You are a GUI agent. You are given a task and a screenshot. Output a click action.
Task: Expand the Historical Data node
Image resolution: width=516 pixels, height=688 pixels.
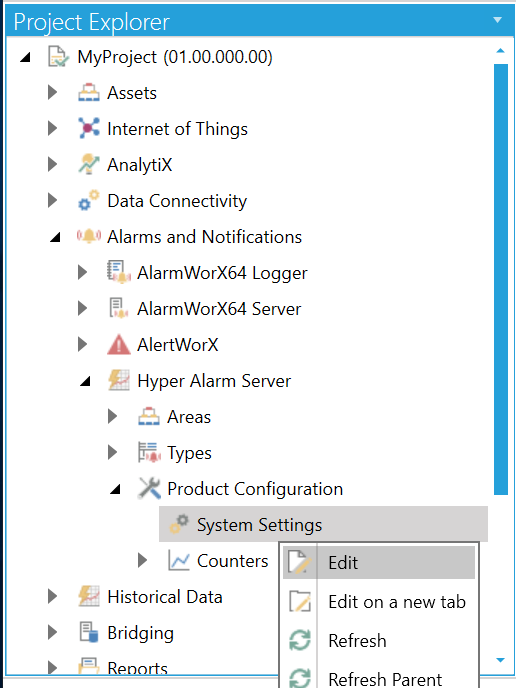click(53, 596)
